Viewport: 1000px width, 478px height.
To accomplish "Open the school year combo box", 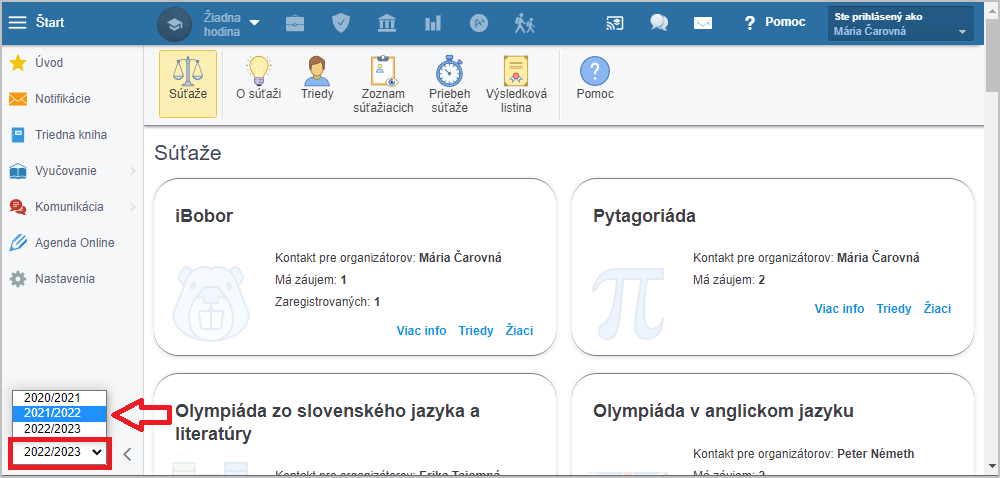I will (x=61, y=453).
